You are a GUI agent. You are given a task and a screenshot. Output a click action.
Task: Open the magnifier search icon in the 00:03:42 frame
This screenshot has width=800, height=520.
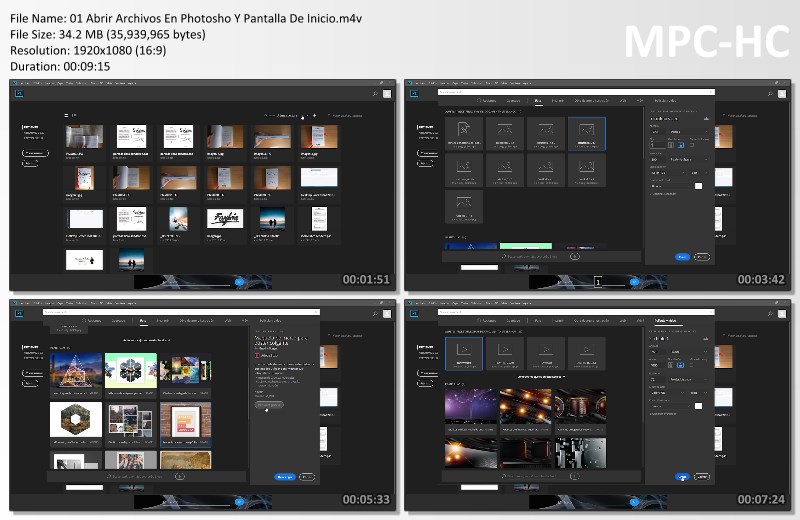770,94
